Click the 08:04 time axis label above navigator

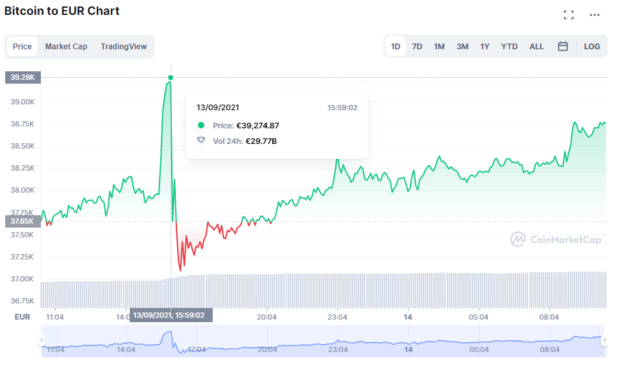tap(549, 317)
